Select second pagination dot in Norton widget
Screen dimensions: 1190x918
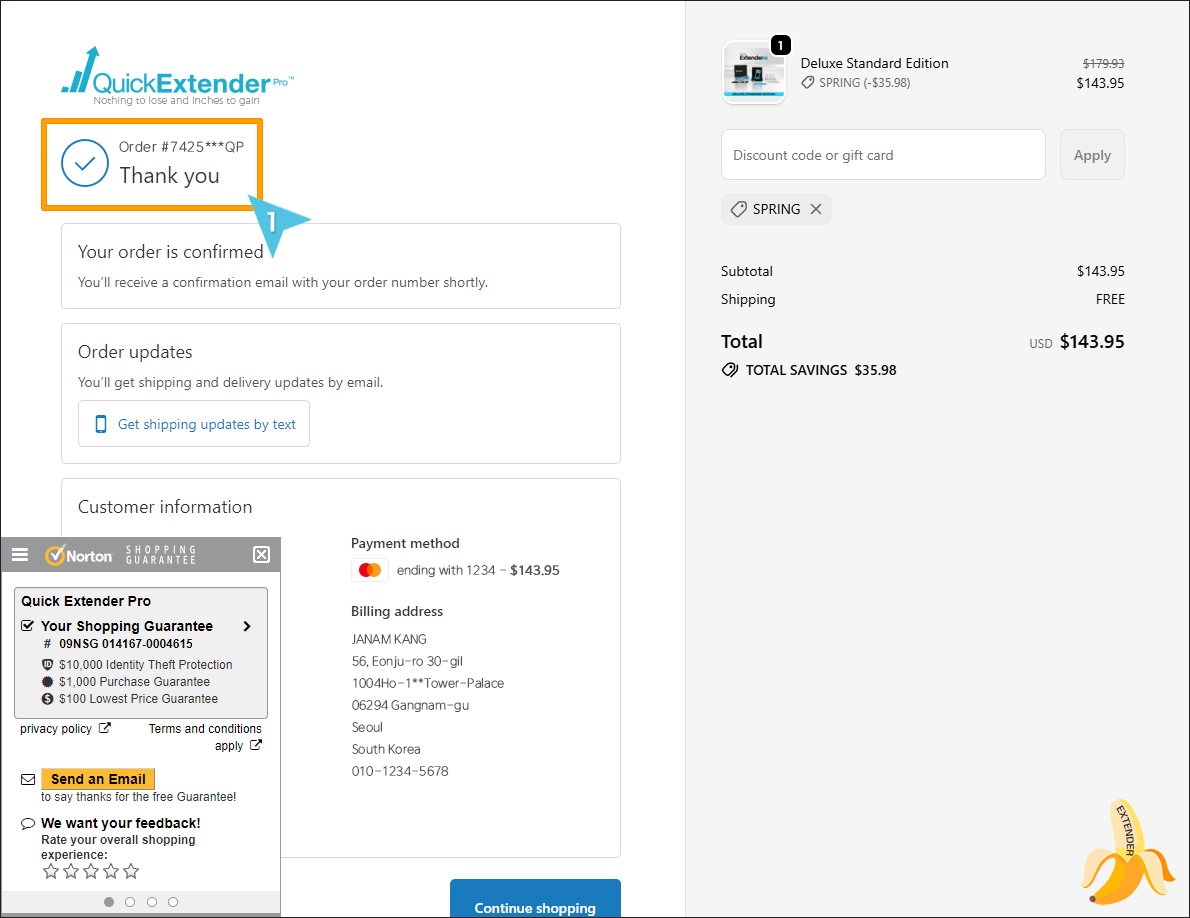[130, 902]
